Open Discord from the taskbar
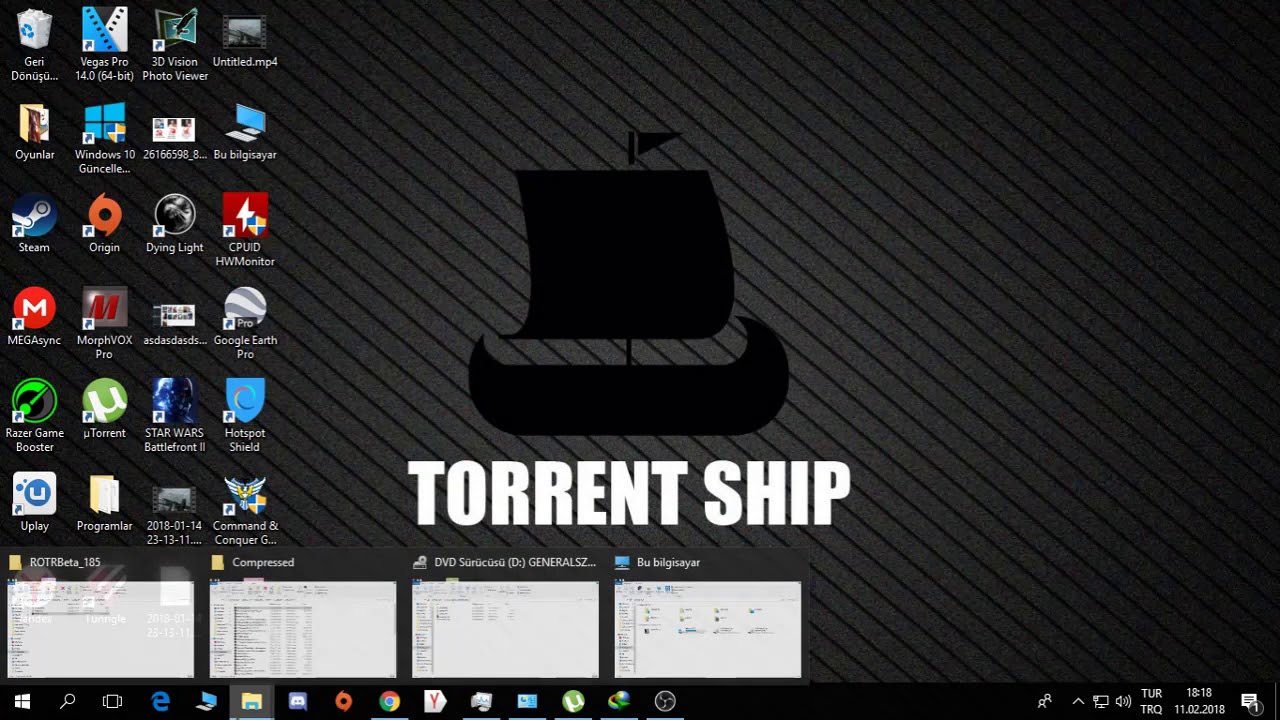 point(298,702)
